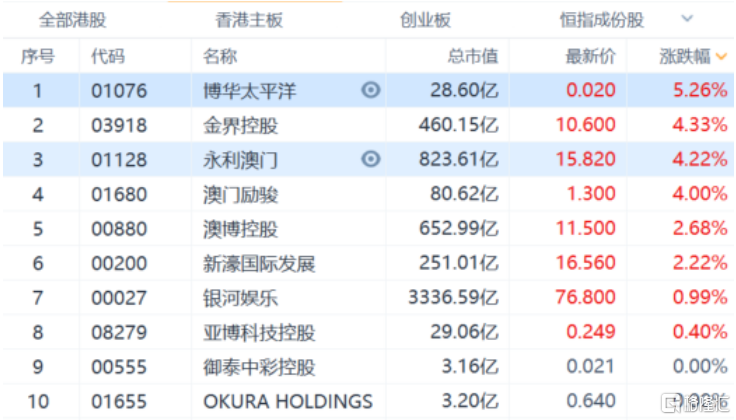Expand the chevron after 恒指成份股 tab
Screen dimensions: 736x420
pos(687,20)
